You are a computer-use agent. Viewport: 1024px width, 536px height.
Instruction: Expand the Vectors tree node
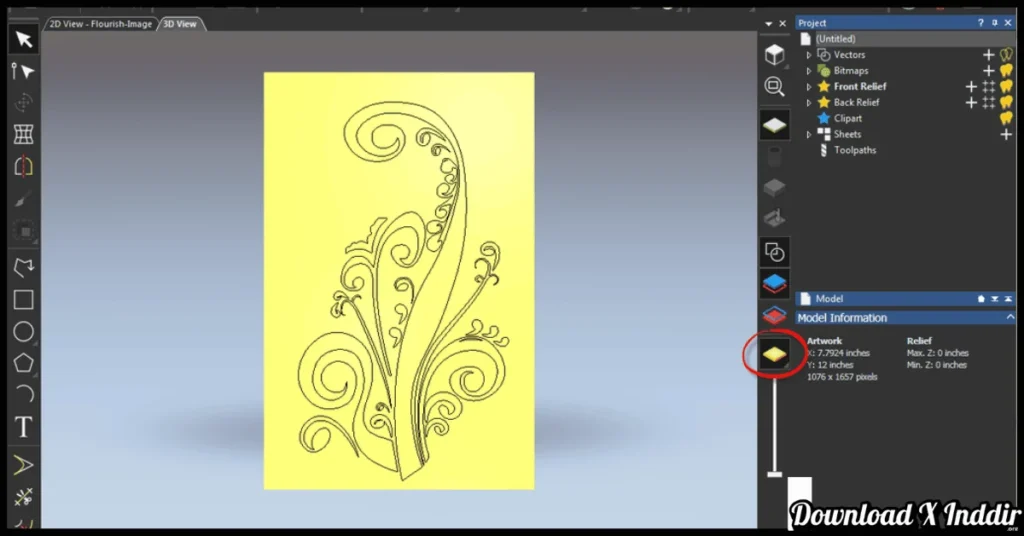tap(809, 55)
